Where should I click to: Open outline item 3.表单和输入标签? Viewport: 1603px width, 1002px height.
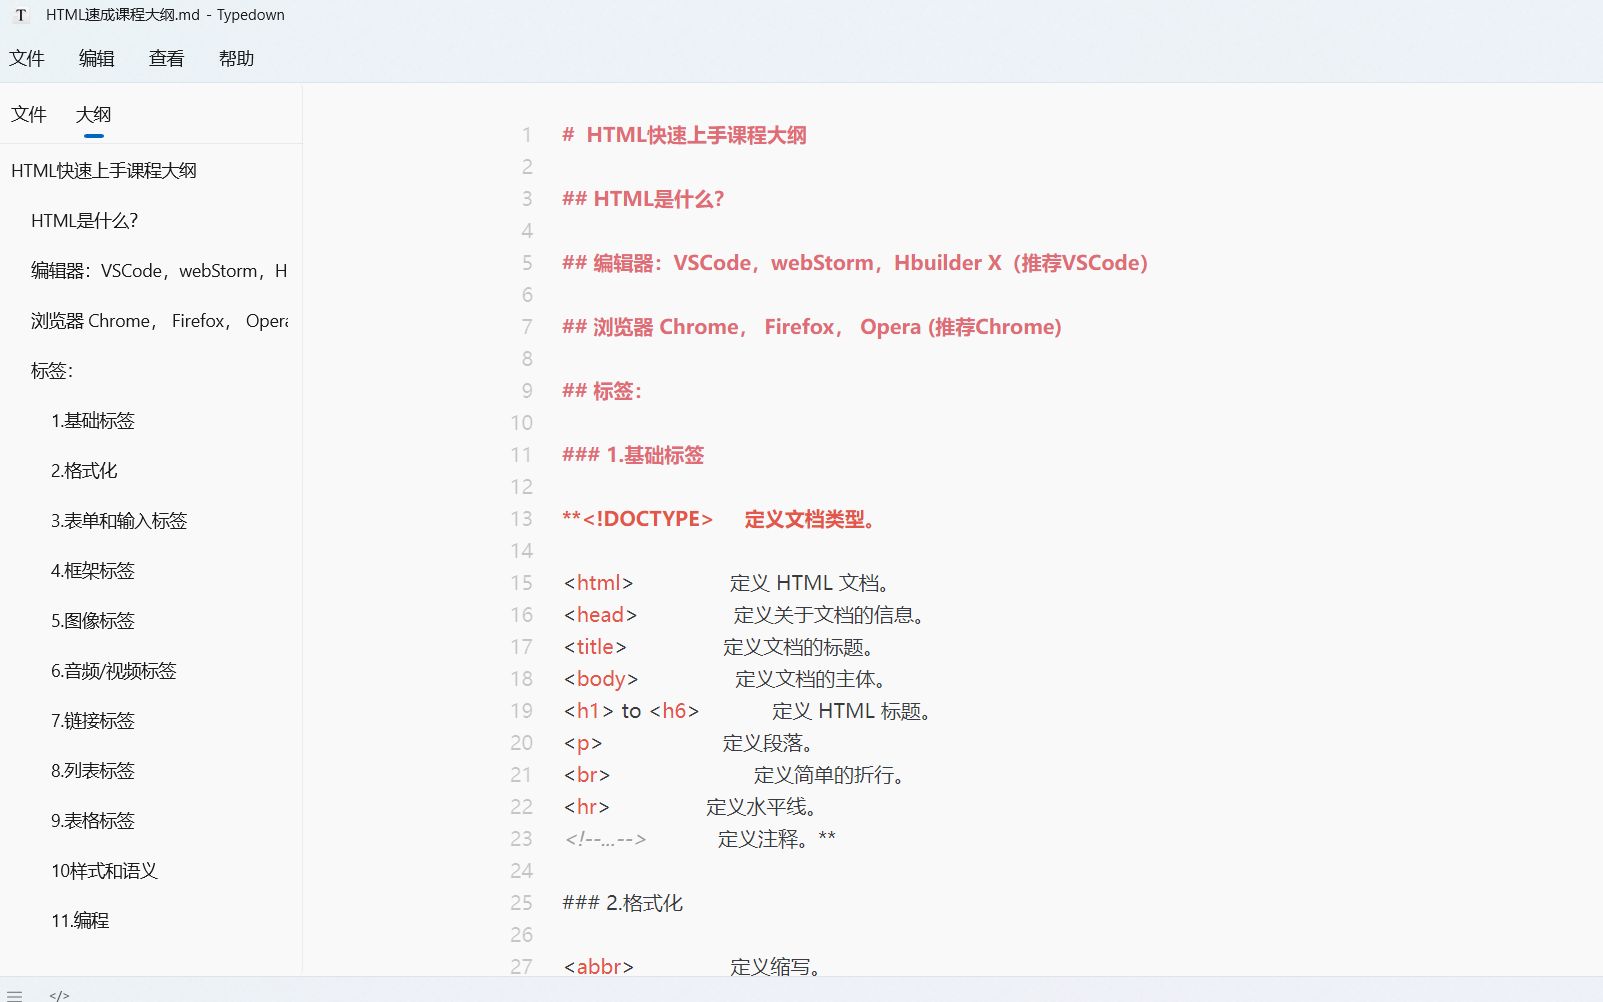119,521
